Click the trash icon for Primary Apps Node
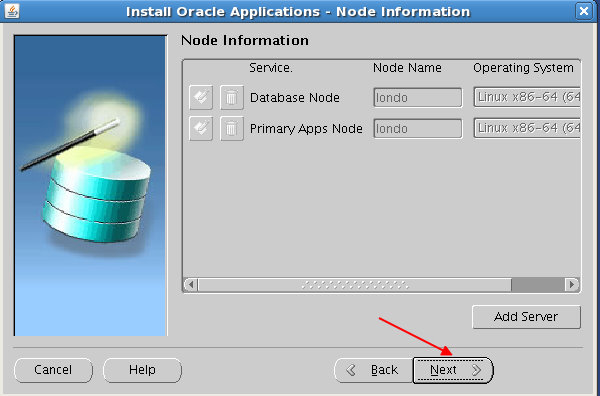Screen dimensions: 600x396 click(x=232, y=128)
